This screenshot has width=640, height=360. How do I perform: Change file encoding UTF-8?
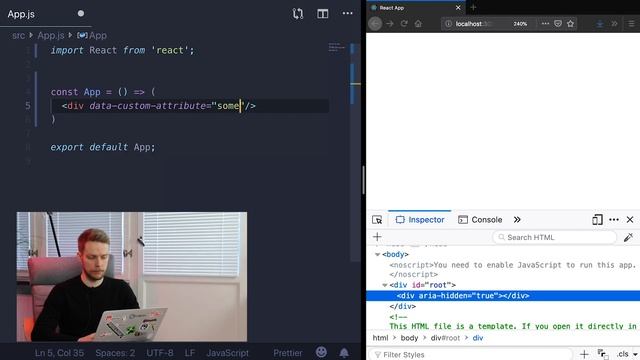[x=160, y=353]
